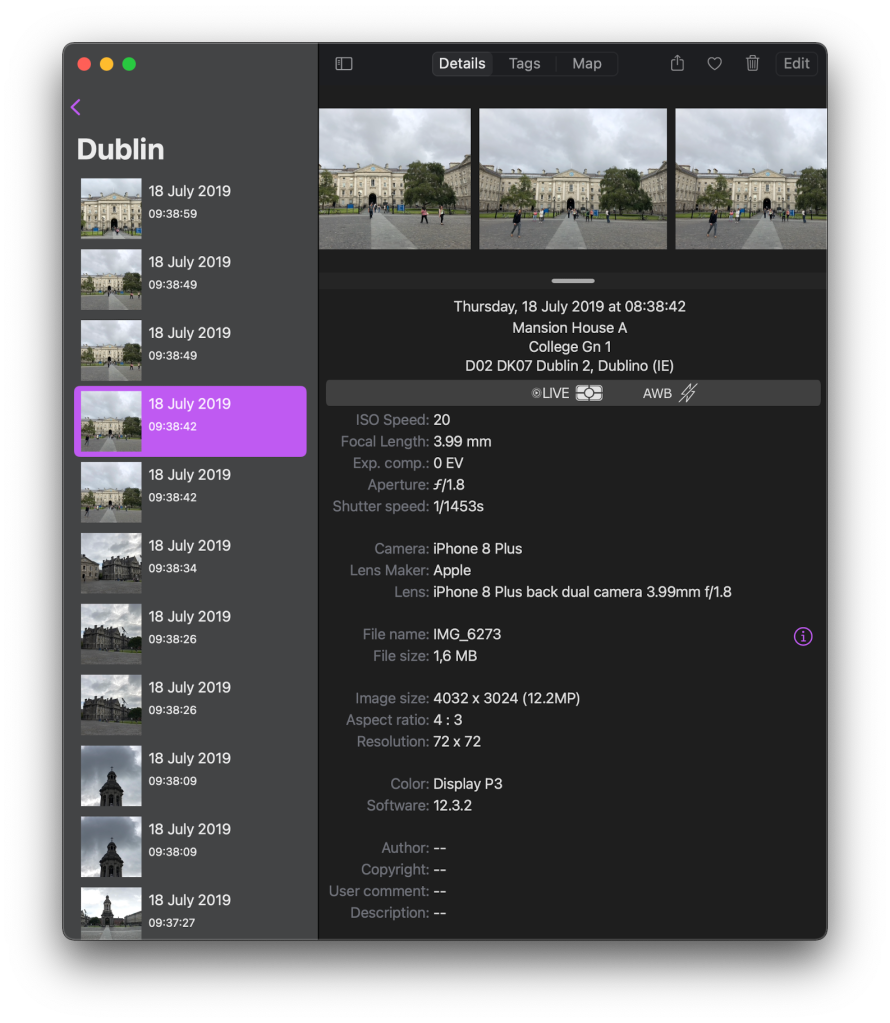Delete this photo using the trash icon
This screenshot has width=890, height=1023.
pyautogui.click(x=752, y=63)
